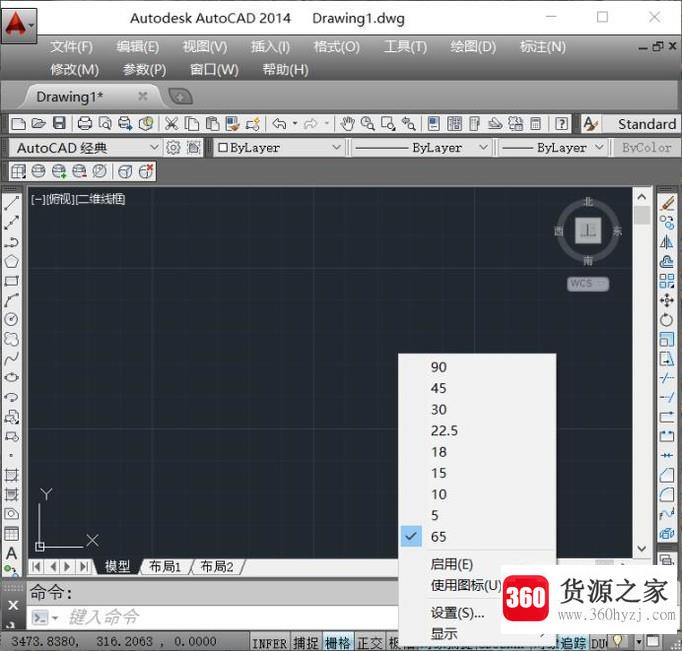Toggle 捕捉 snap mode in status bar
682x651 pixels.
[x=306, y=642]
